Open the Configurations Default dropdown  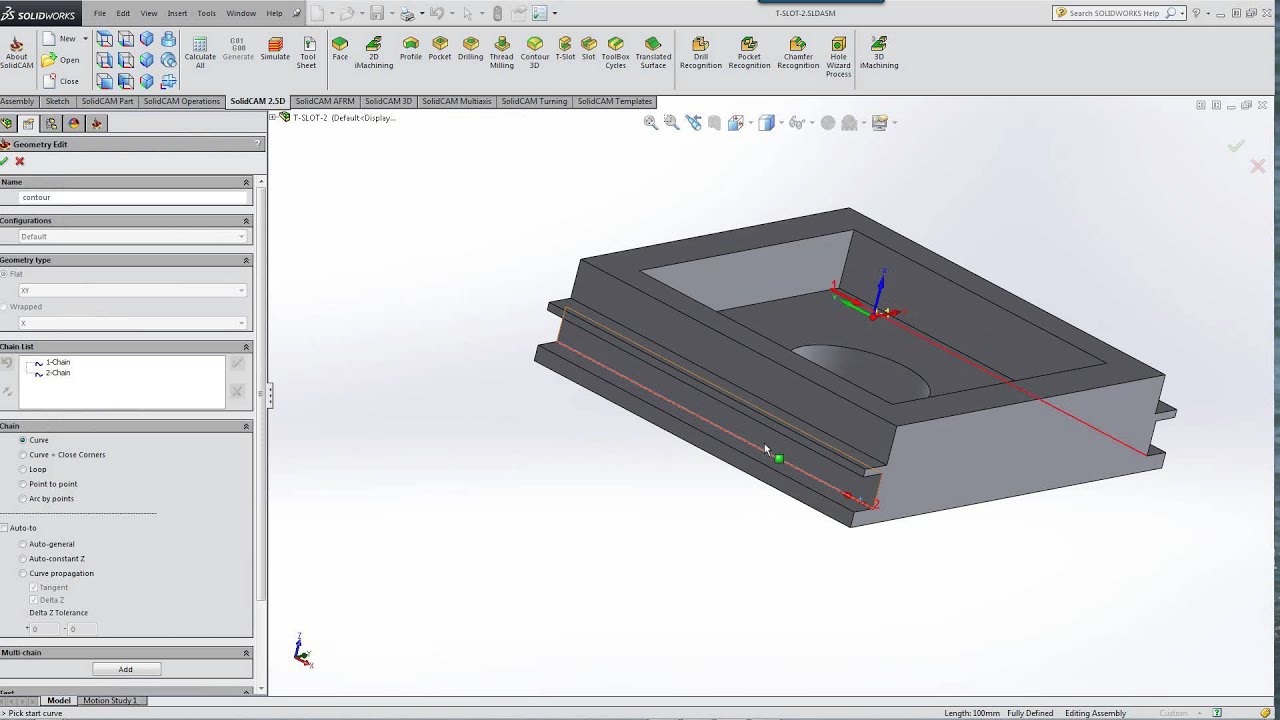pyautogui.click(x=133, y=237)
